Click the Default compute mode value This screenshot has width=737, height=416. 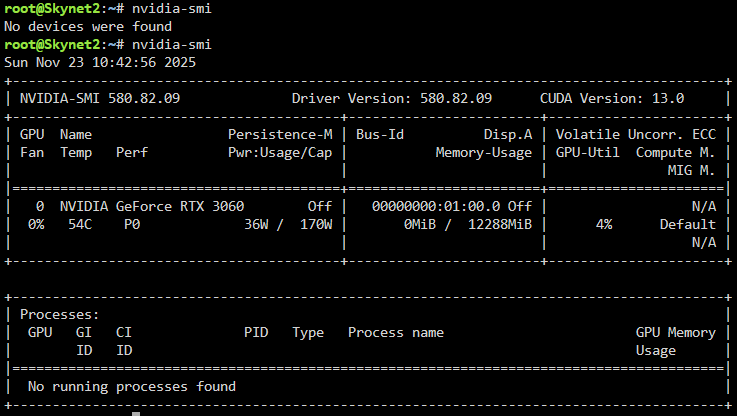pyautogui.click(x=688, y=224)
